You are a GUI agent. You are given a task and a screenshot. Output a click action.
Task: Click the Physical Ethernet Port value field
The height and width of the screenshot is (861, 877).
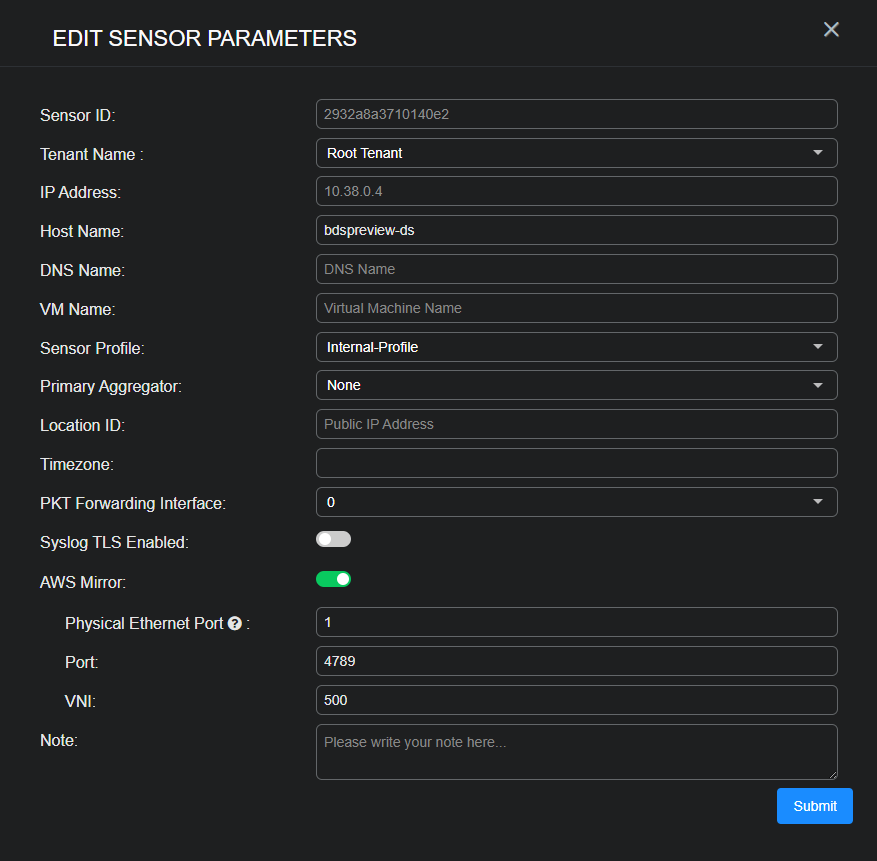(x=576, y=621)
